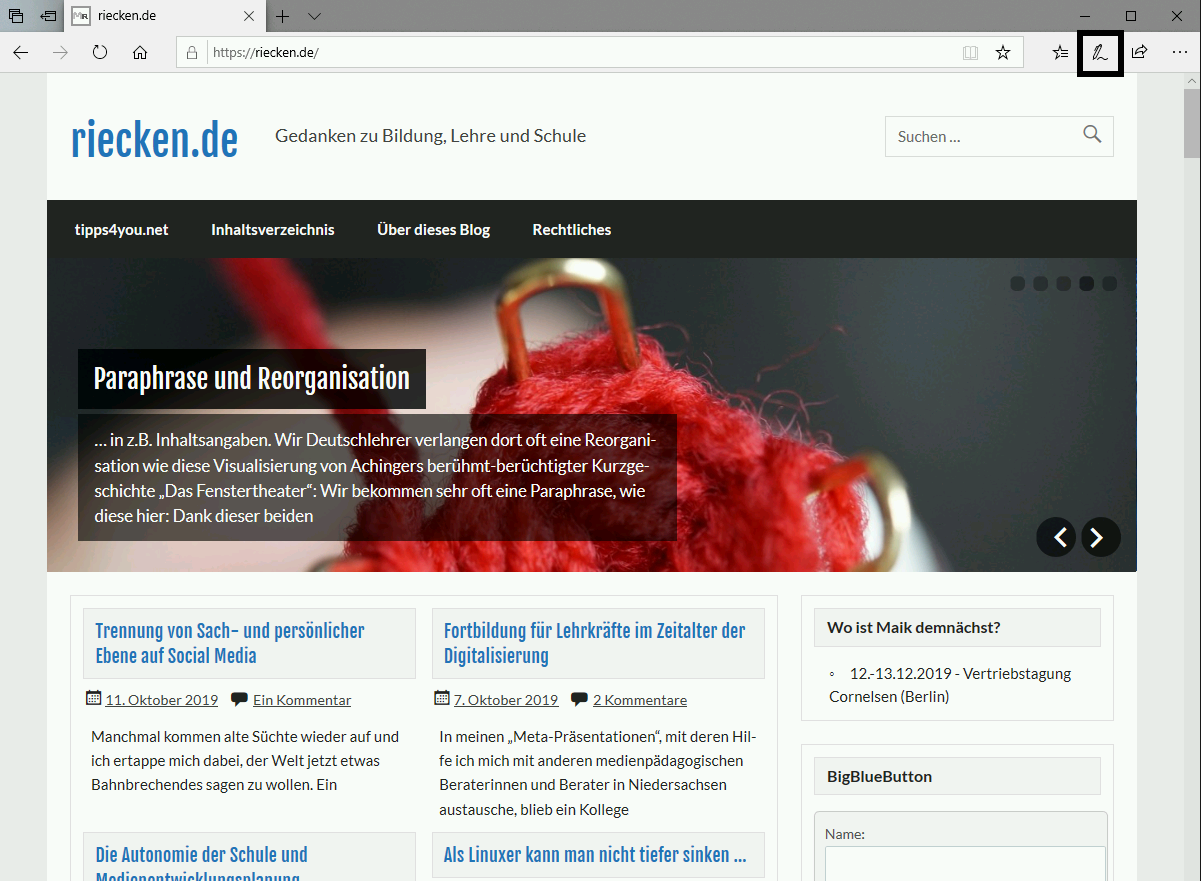The image size is (1201, 881).
Task: Open a new tab with plus
Action: pos(283,16)
